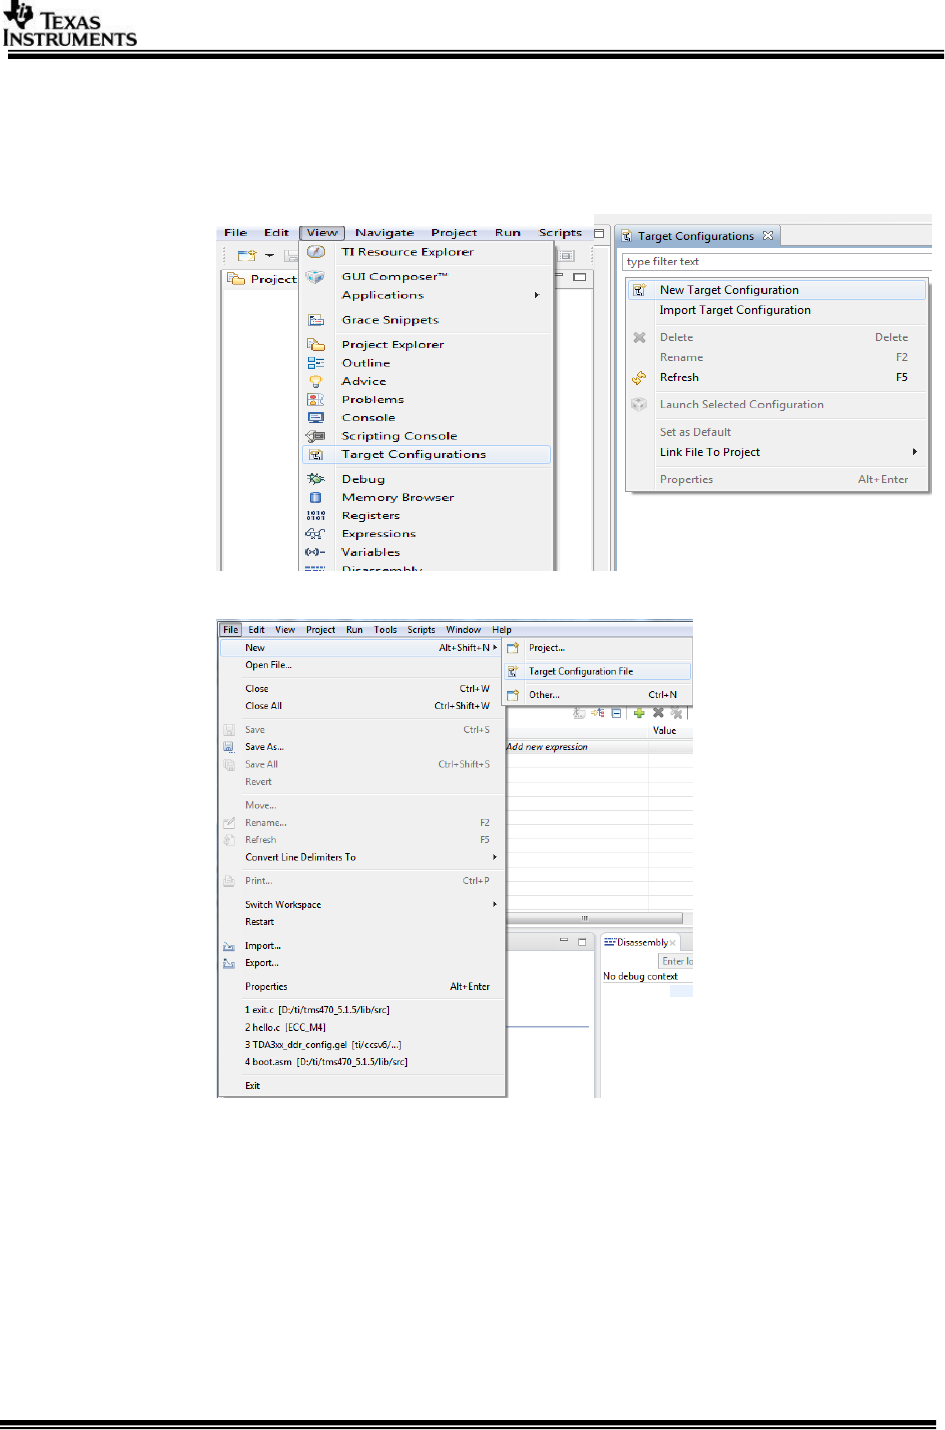The image size is (945, 1430).
Task: Open the Navigate menu
Action: point(384,233)
